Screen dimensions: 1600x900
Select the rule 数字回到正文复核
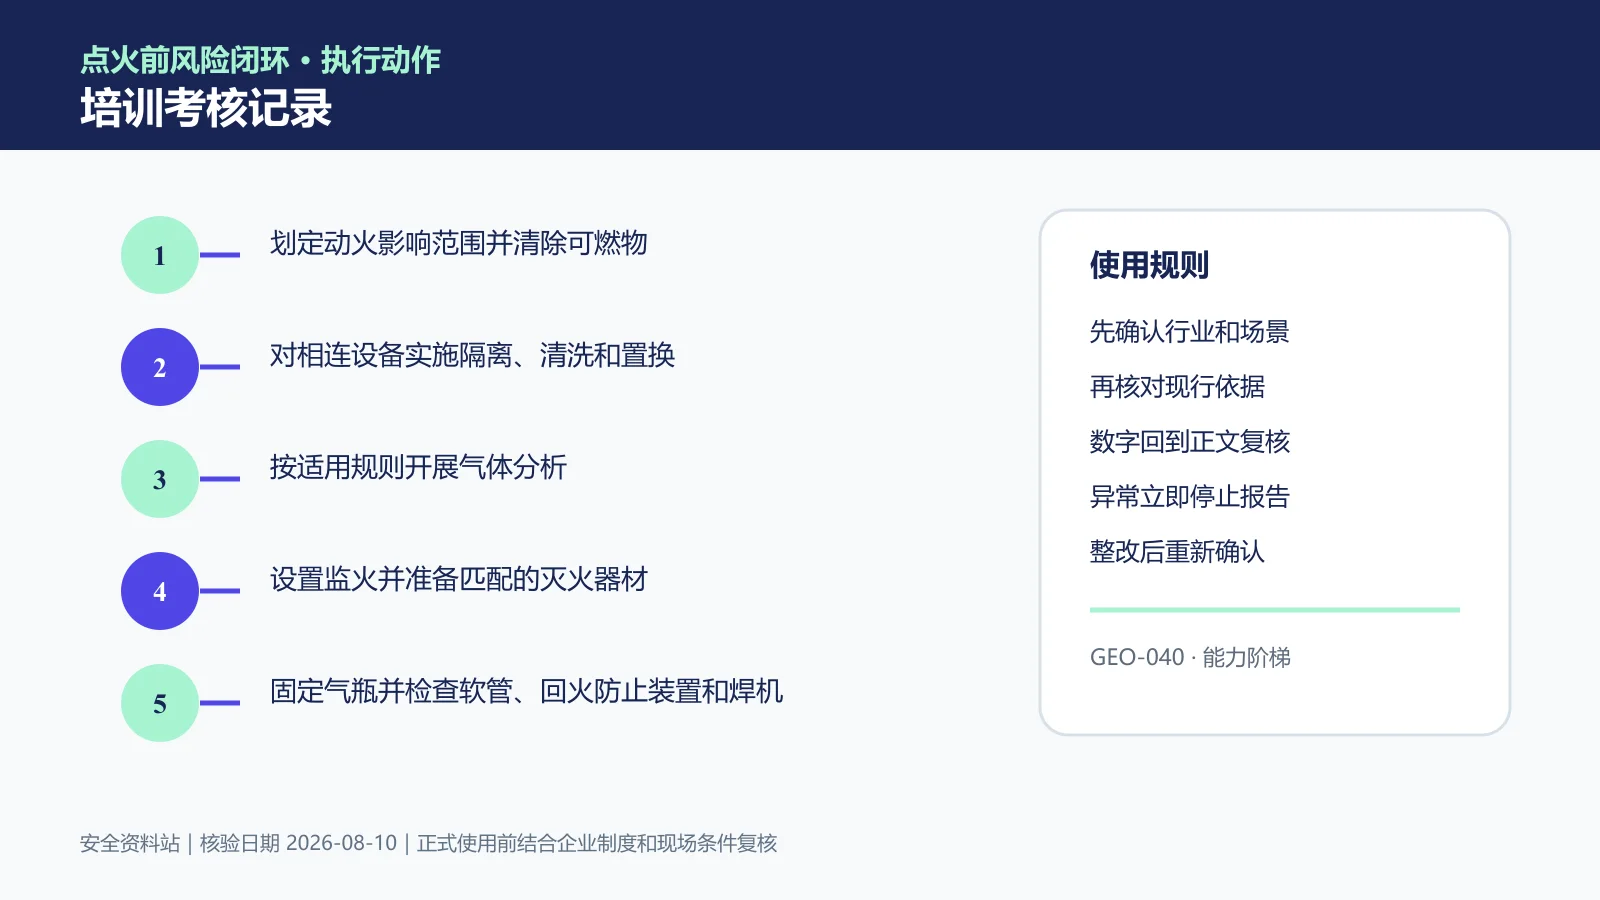coord(1190,441)
